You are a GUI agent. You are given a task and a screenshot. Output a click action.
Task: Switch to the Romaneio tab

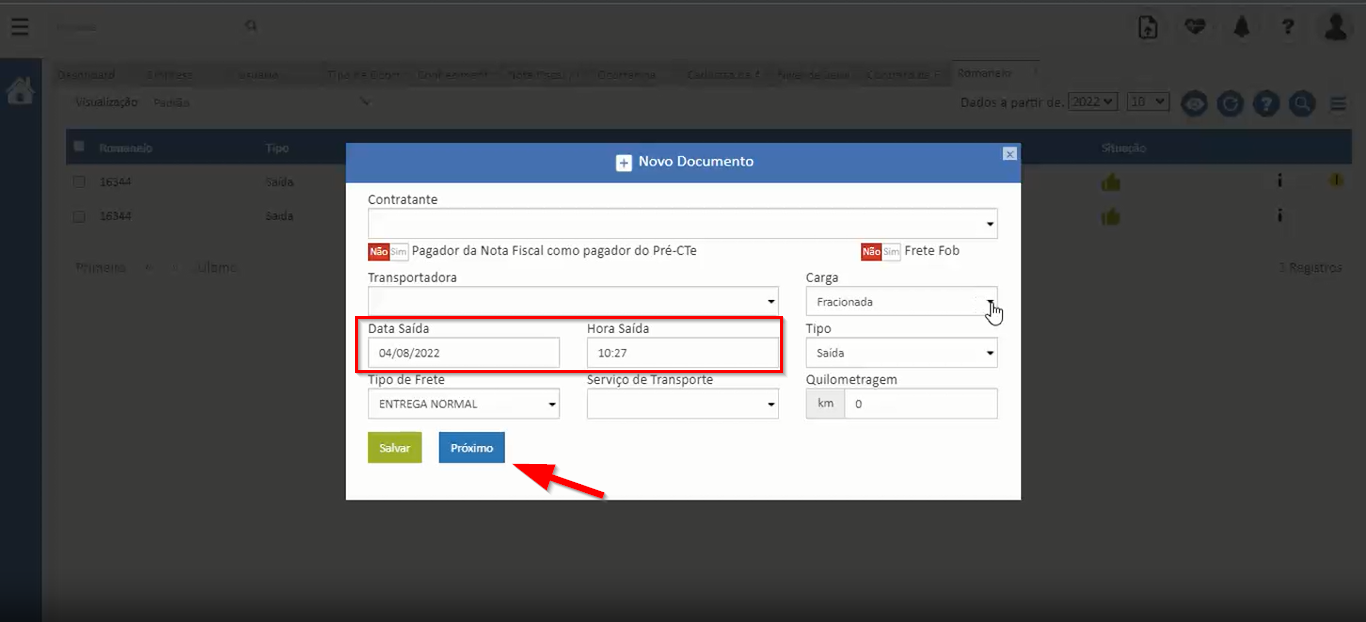pos(984,74)
